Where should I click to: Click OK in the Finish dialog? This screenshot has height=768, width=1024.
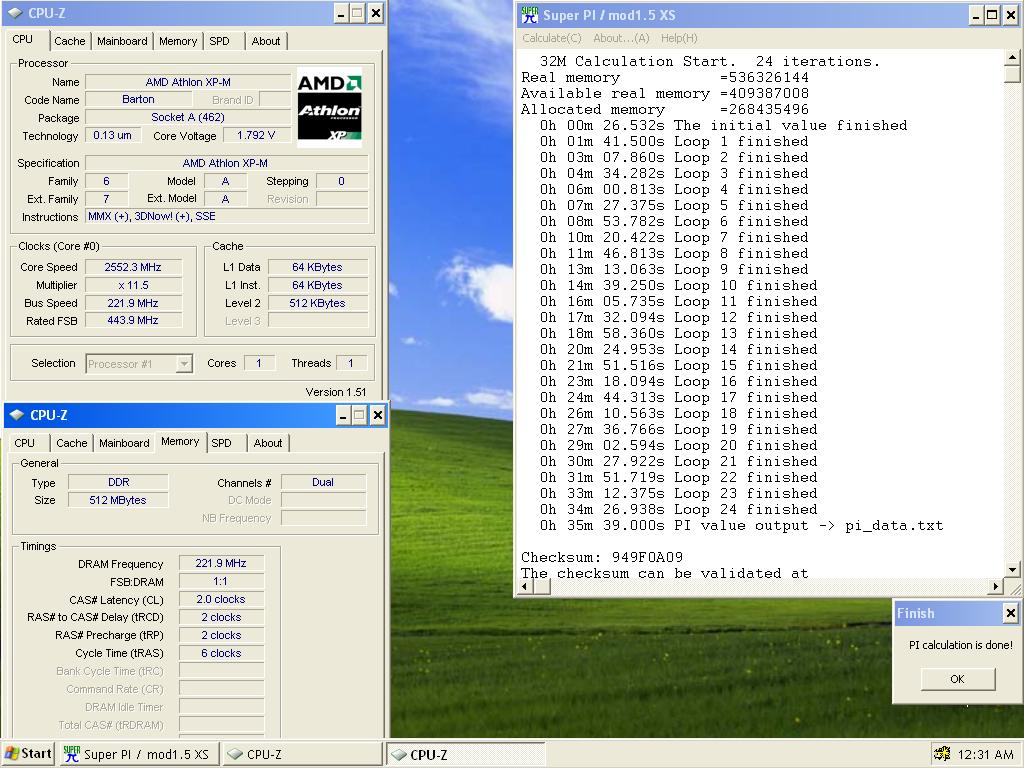957,679
